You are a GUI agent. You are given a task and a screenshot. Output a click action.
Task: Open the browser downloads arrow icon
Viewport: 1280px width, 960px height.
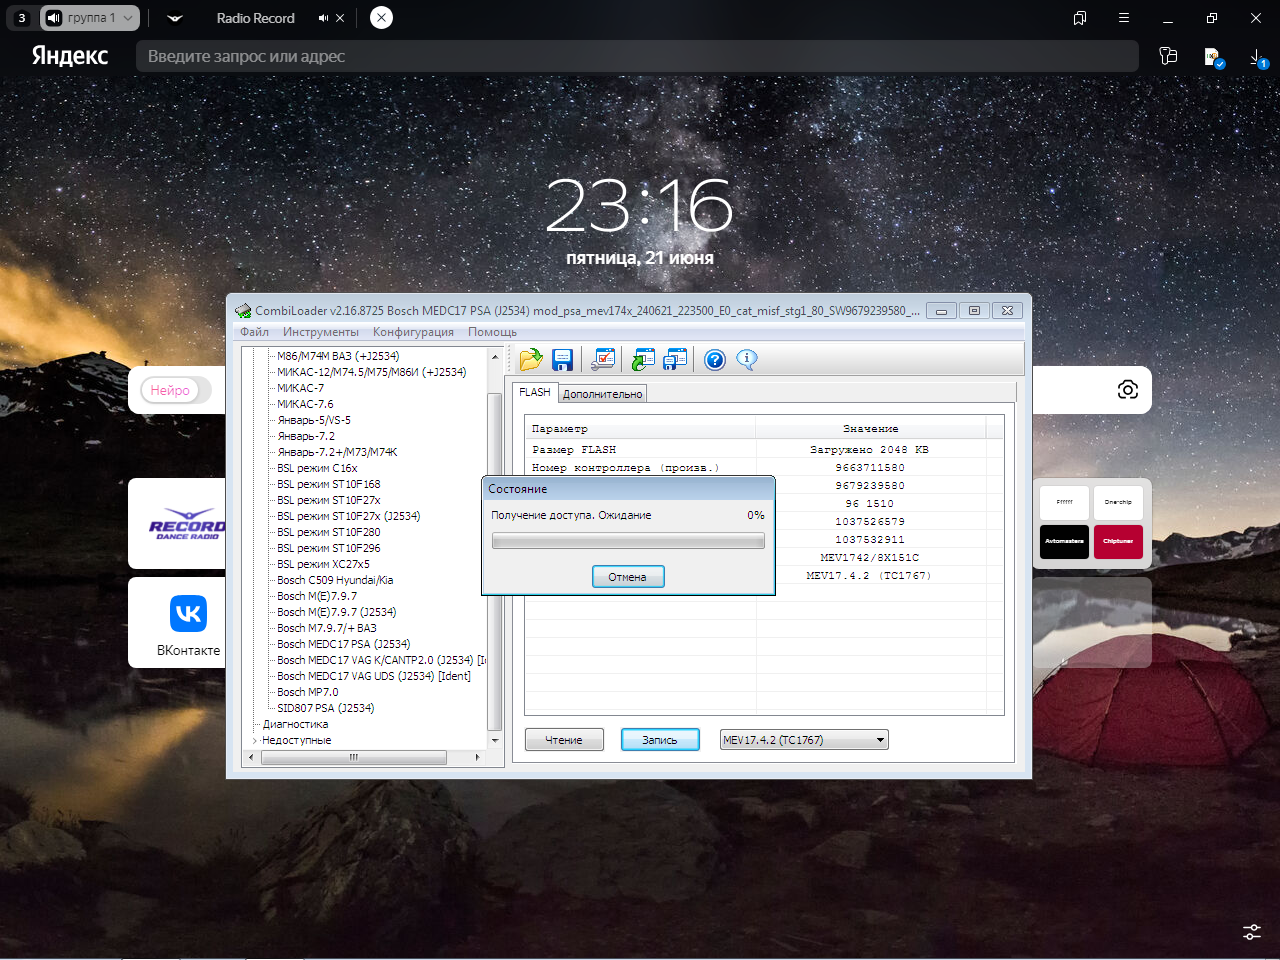(x=1258, y=58)
